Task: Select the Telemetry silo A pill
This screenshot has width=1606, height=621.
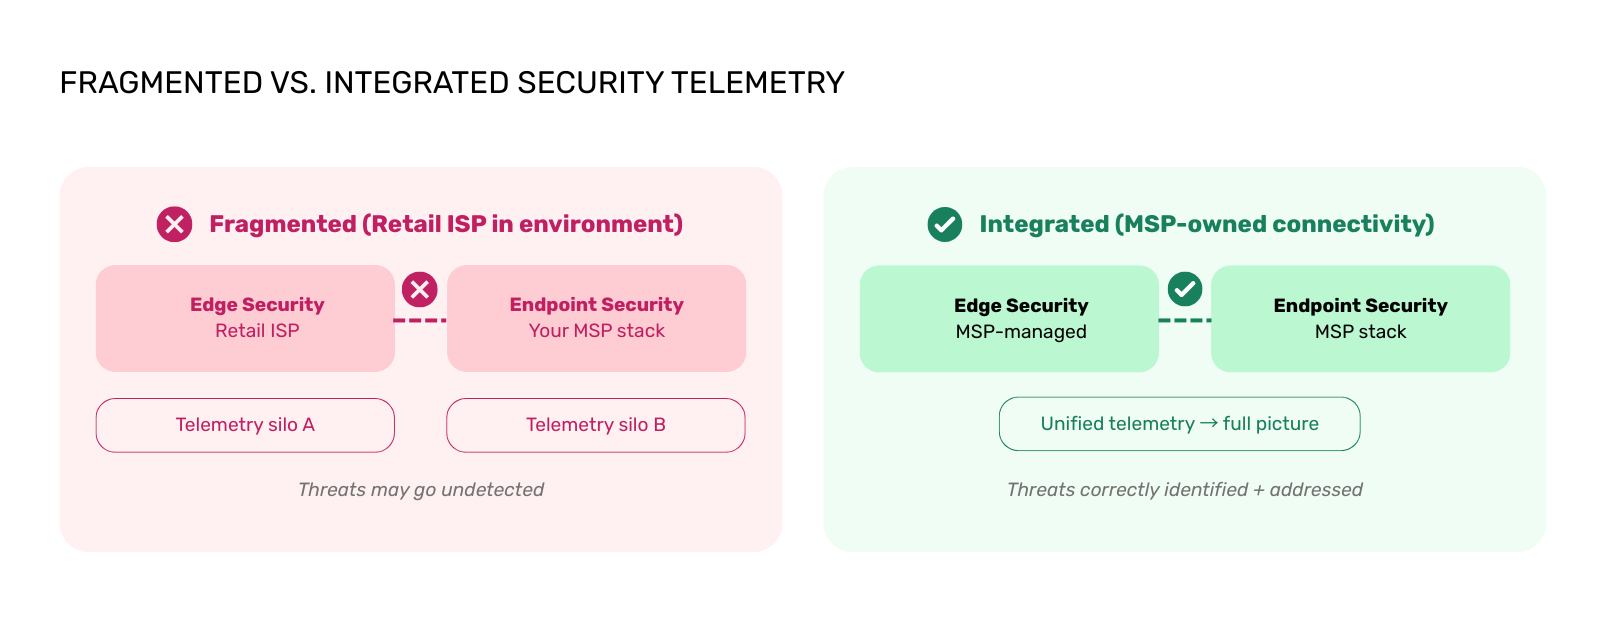Action: click(x=245, y=425)
